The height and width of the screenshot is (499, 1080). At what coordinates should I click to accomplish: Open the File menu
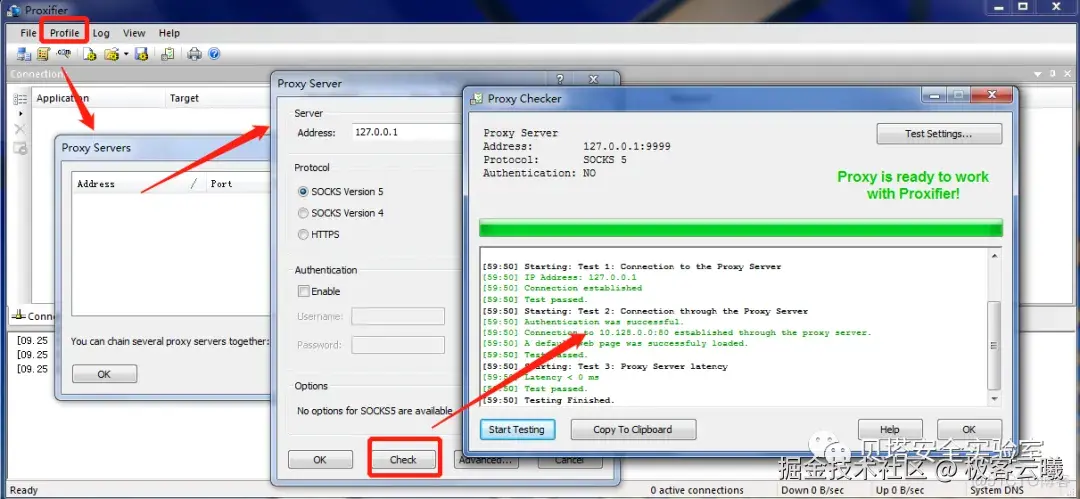pyautogui.click(x=28, y=33)
